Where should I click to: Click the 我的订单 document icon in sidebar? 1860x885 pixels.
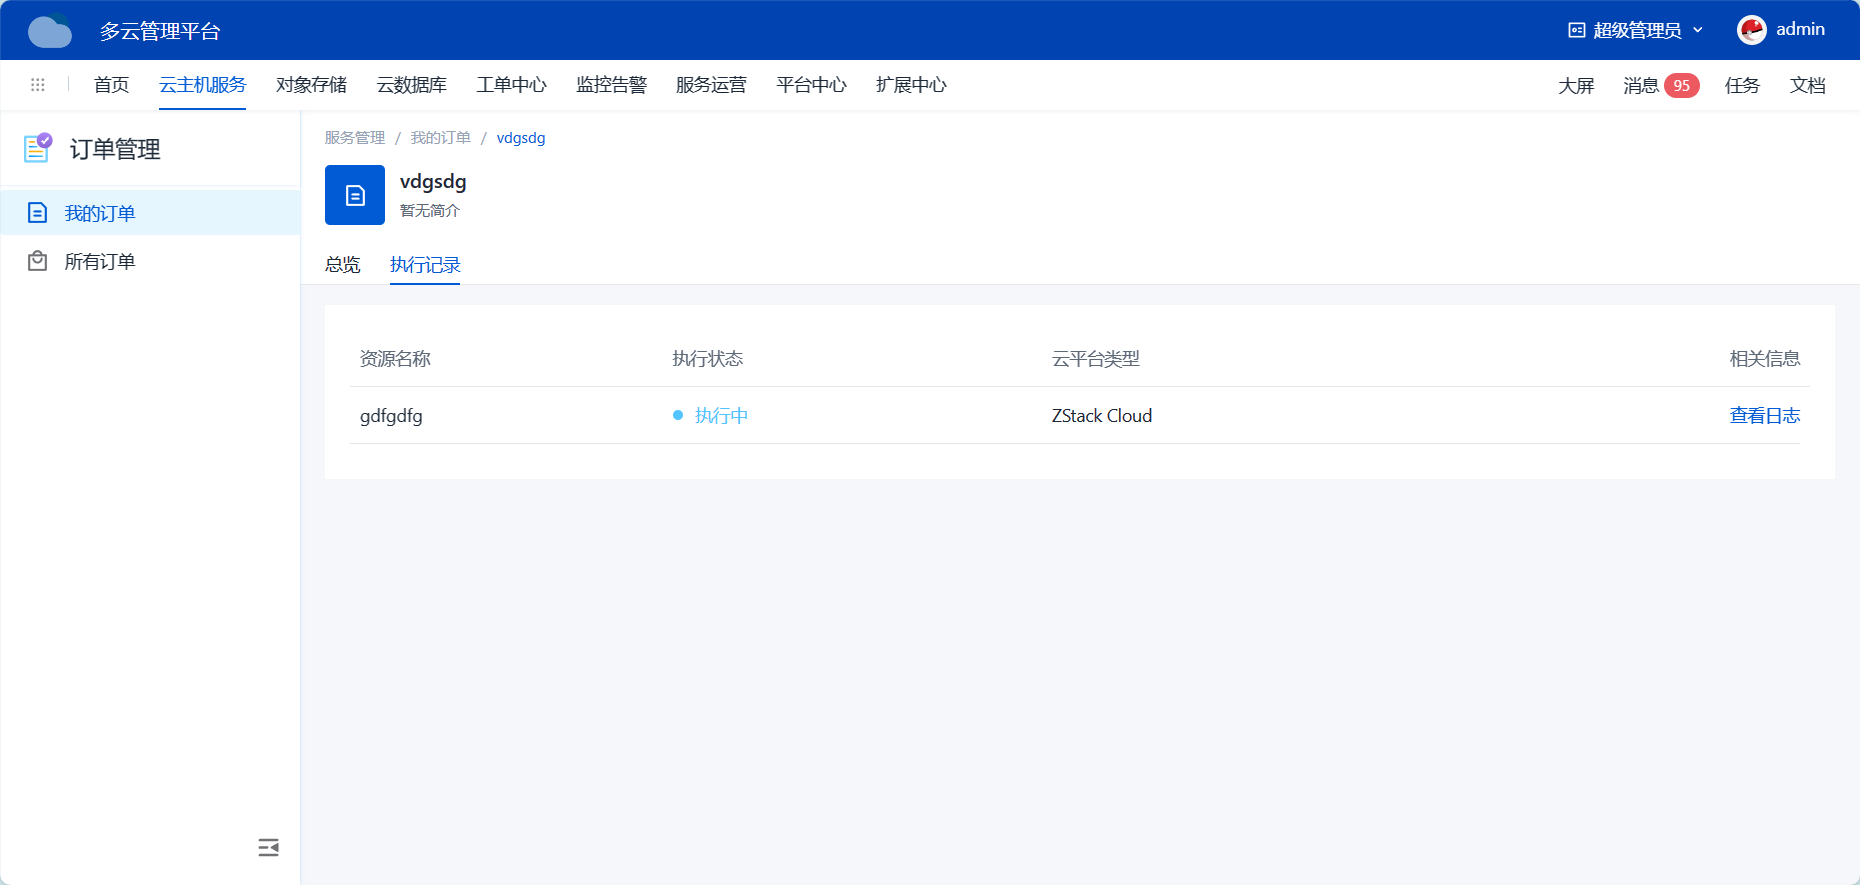[37, 212]
